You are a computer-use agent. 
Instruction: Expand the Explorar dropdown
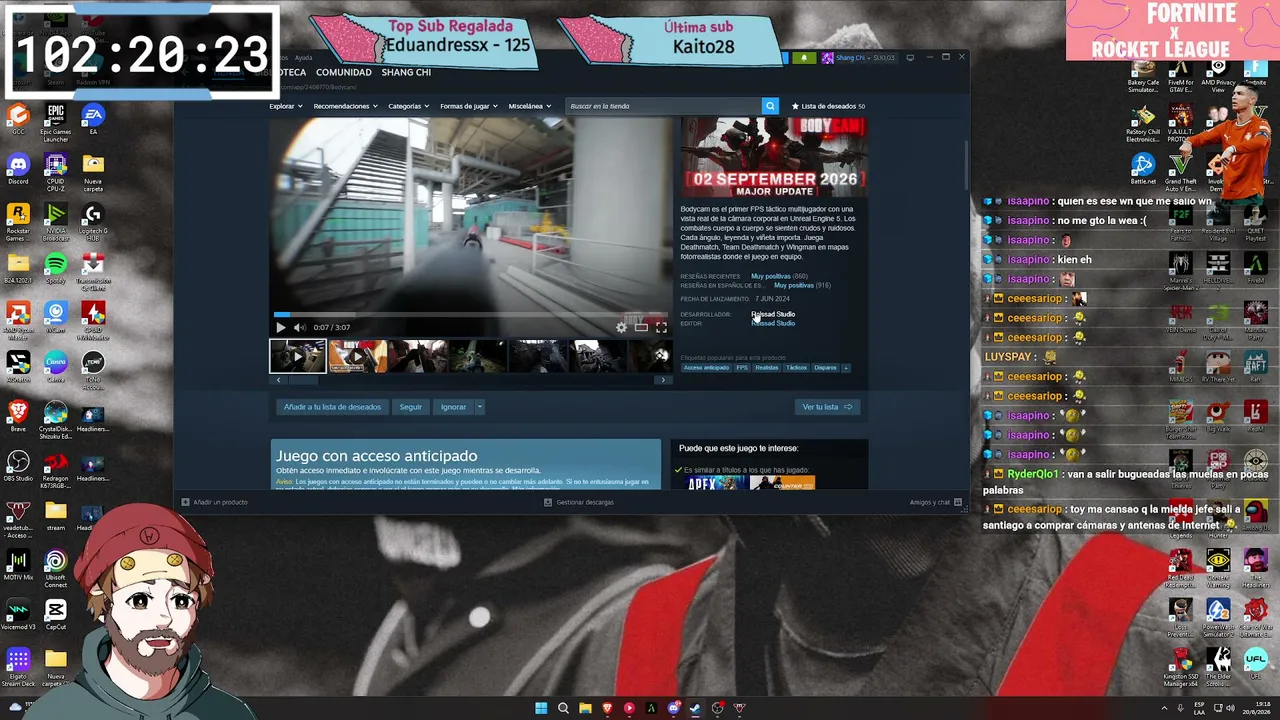(285, 106)
